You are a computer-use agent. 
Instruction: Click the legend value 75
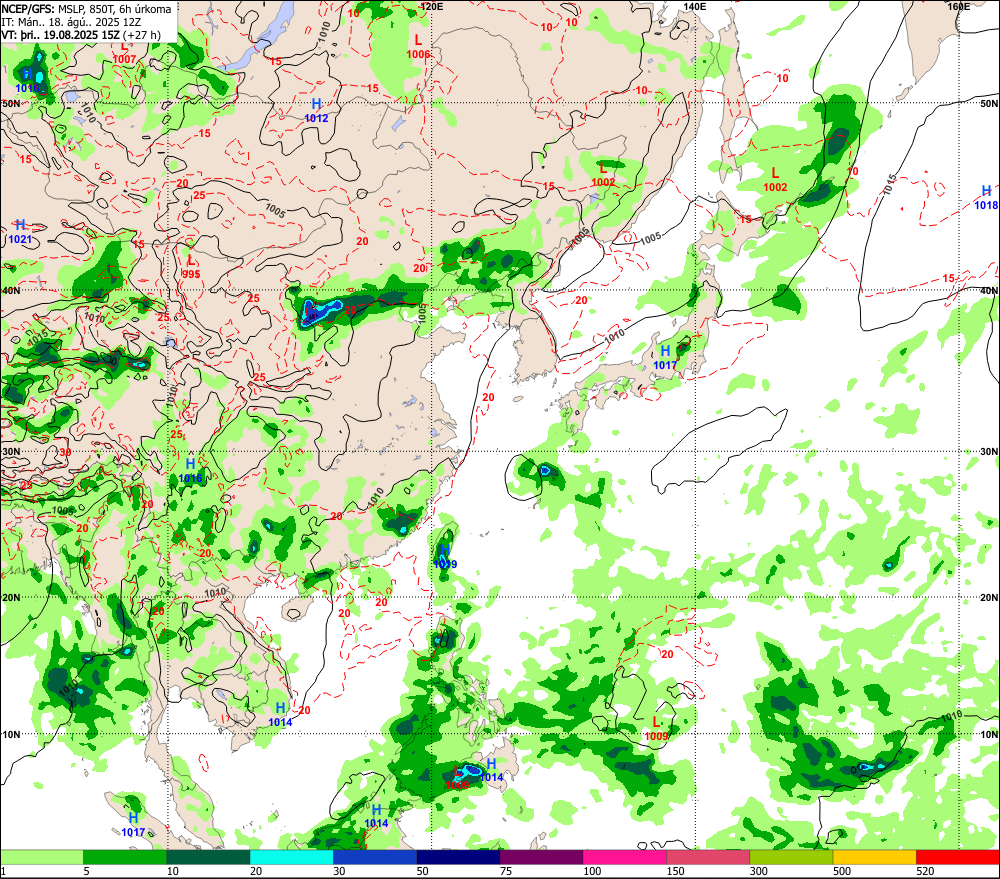pos(506,871)
